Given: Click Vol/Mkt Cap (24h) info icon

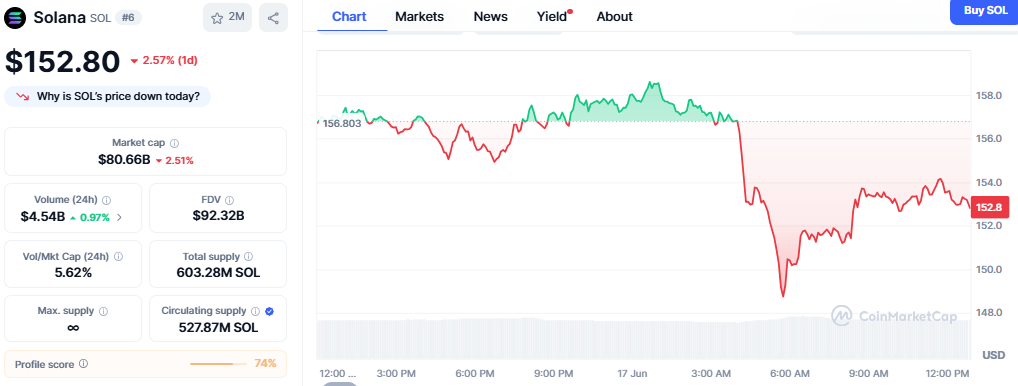Looking at the screenshot, I should click(118, 257).
